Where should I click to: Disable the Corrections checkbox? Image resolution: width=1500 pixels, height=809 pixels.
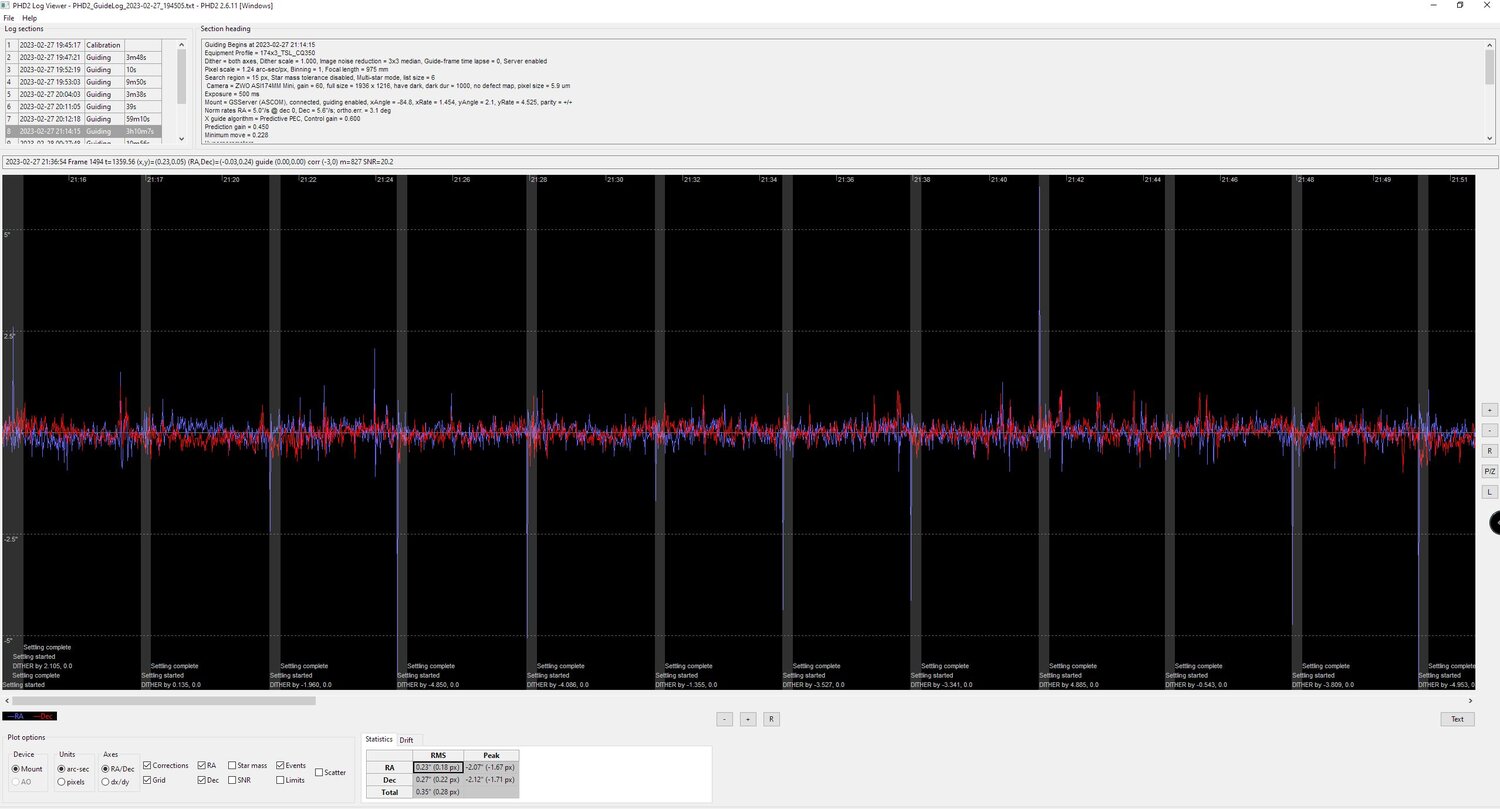pos(146,765)
